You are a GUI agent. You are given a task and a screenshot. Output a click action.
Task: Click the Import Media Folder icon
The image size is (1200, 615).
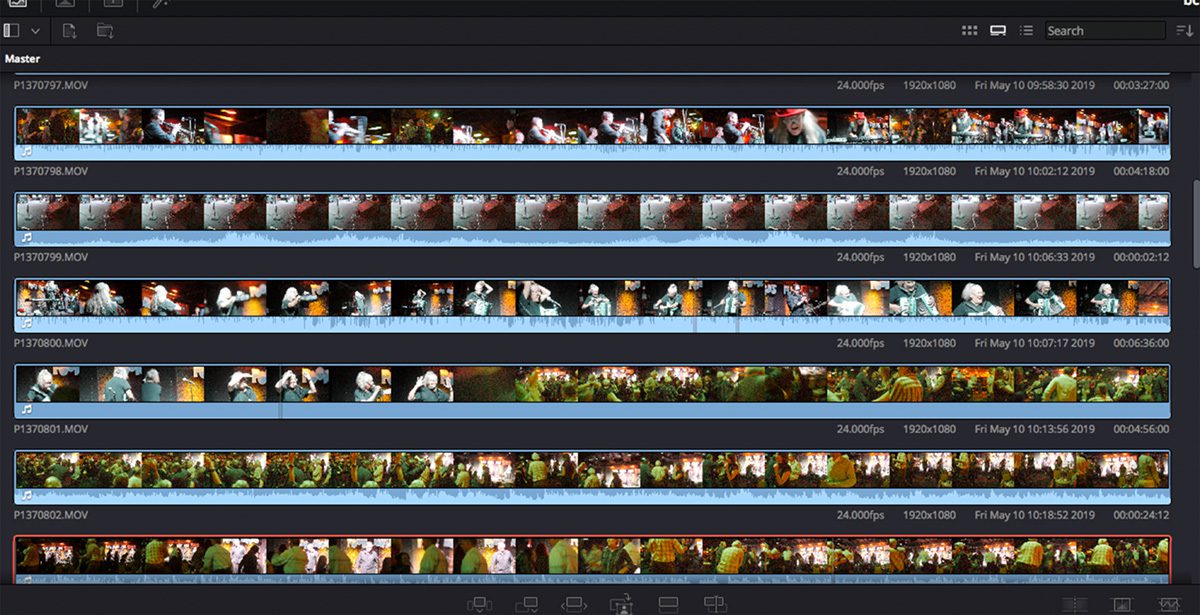coord(104,31)
